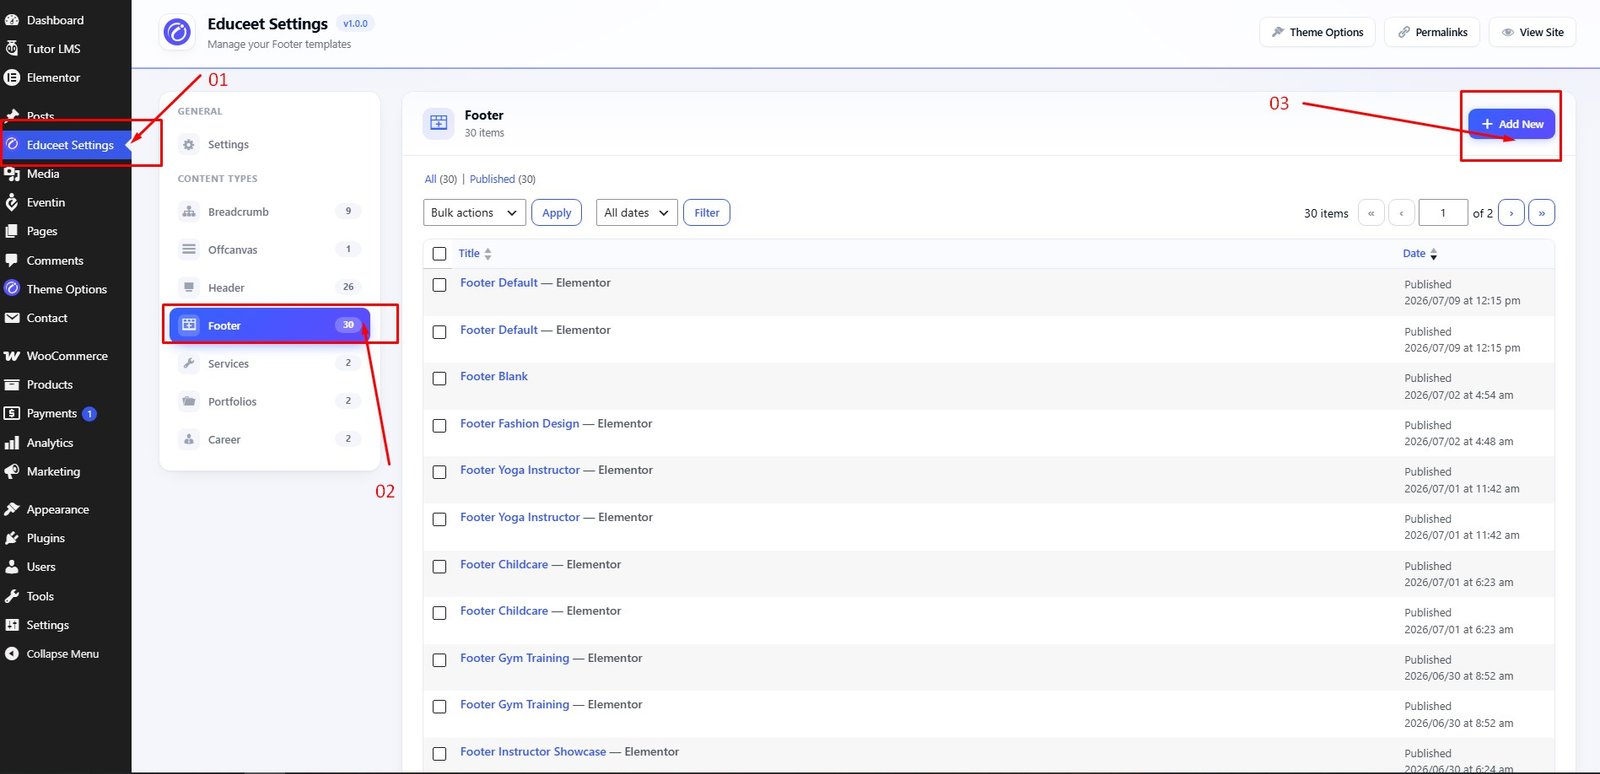1600x774 pixels.
Task: Go to the next page arrow
Action: pyautogui.click(x=1511, y=213)
